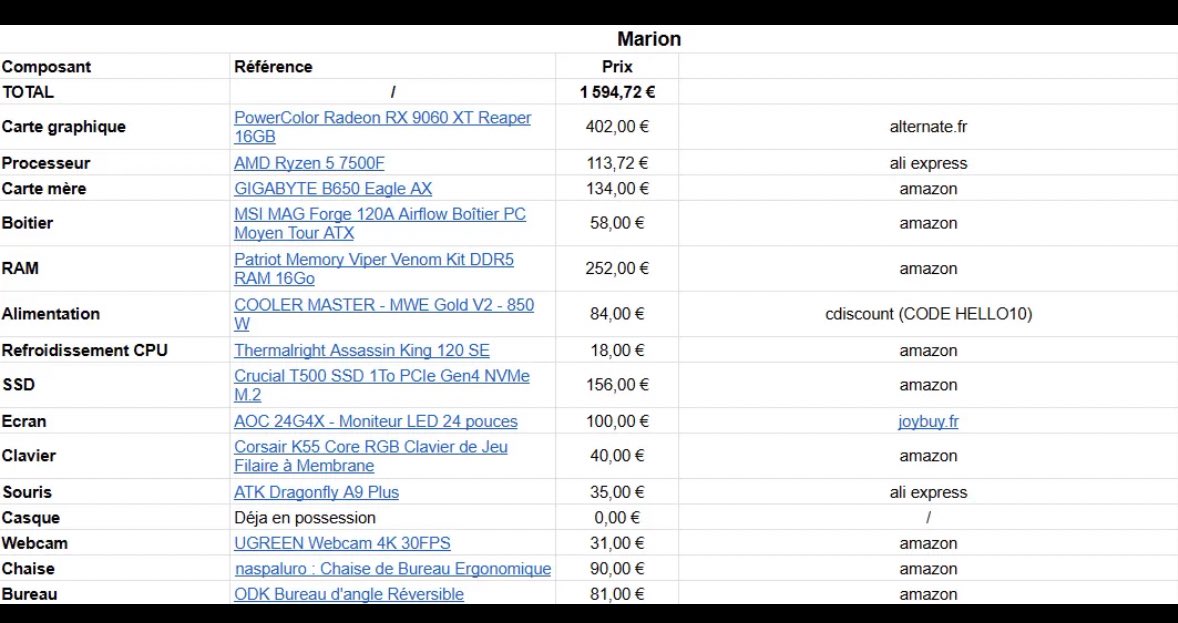This screenshot has height=623, width=1178.
Task: Select the Alimentation label cell
Action: tap(114, 314)
